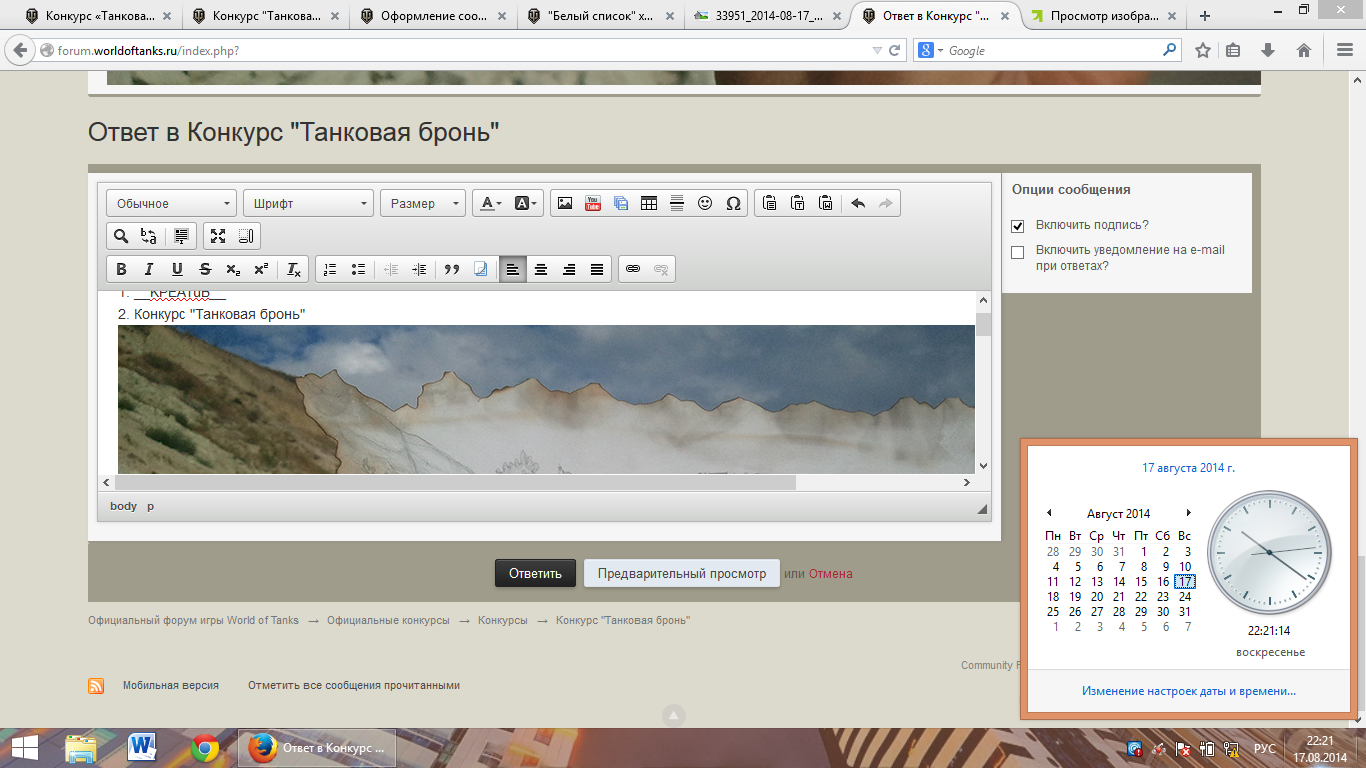Align text to center
1366x768 pixels.
tap(541, 269)
